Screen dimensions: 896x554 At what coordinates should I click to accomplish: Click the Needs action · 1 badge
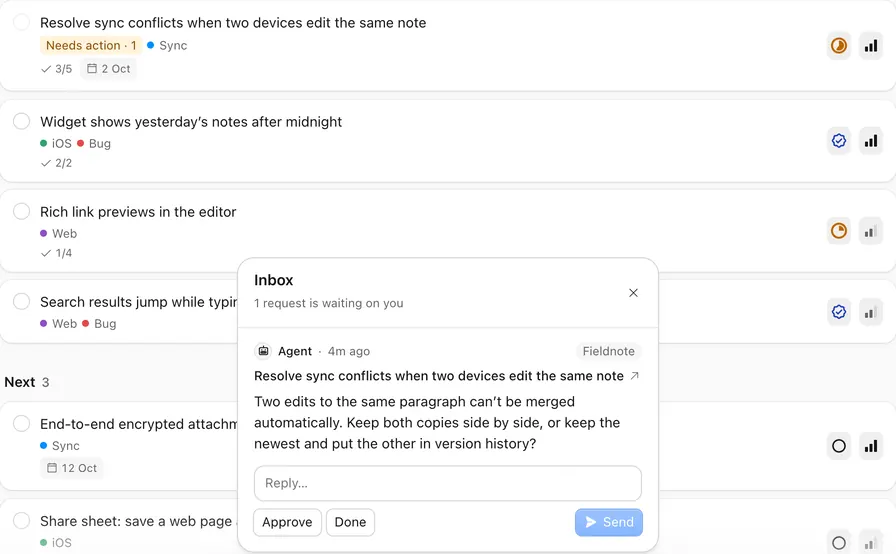[91, 45]
